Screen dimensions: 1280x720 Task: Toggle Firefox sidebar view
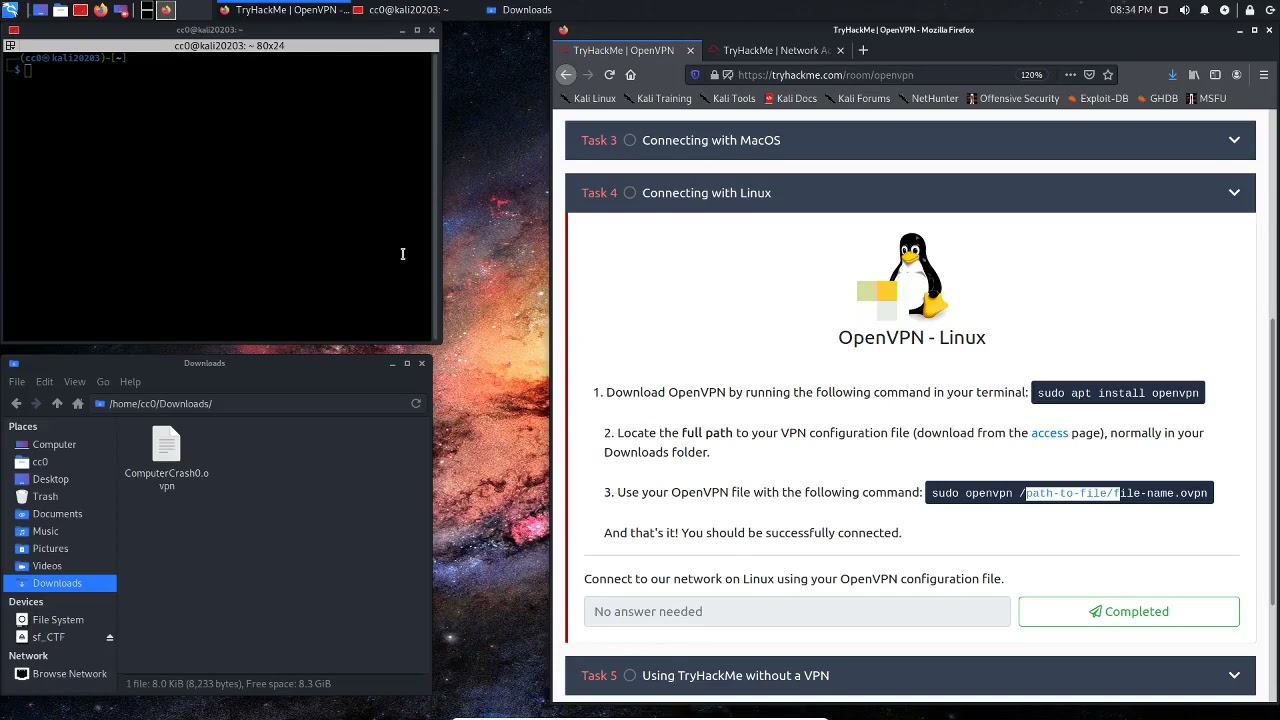(1215, 75)
